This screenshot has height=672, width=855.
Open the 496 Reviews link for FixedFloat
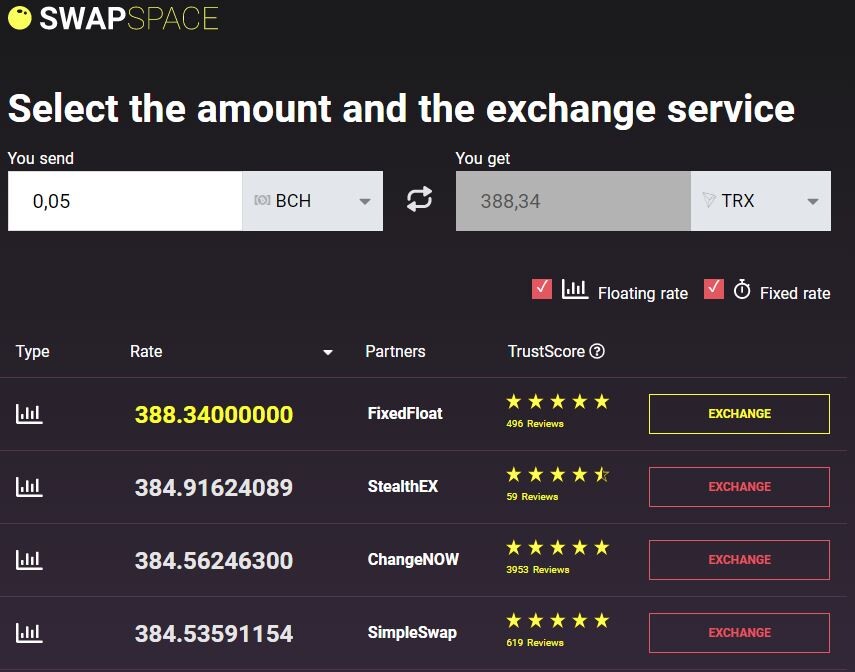pos(534,424)
